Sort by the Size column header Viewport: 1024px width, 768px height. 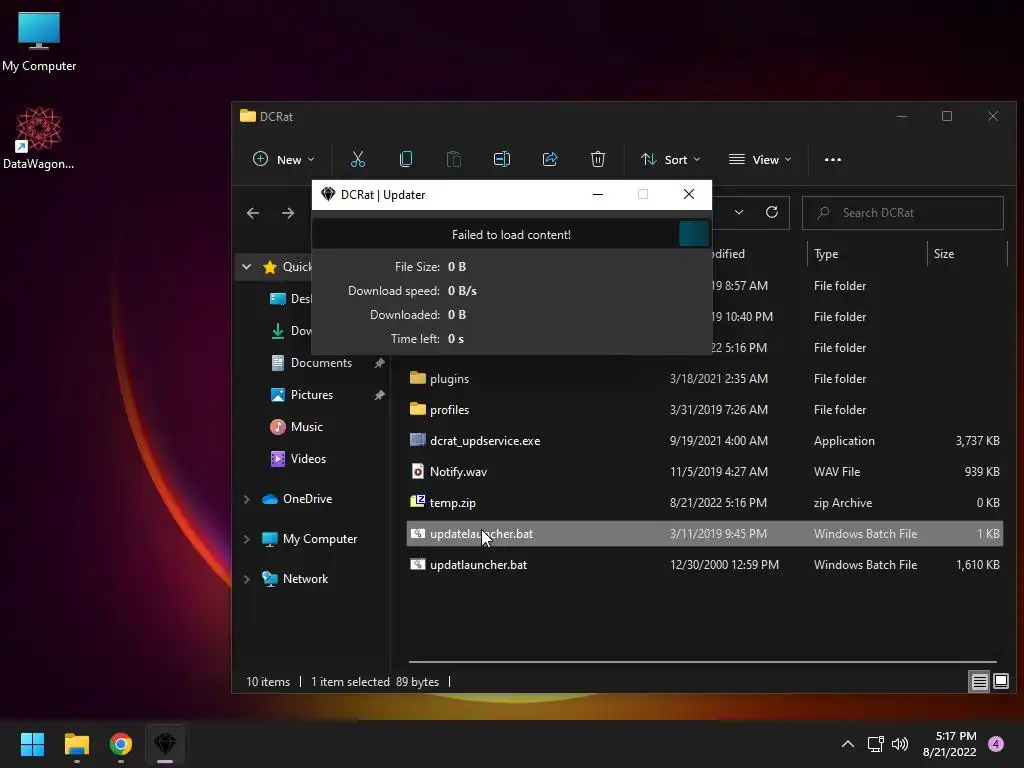tap(967, 253)
